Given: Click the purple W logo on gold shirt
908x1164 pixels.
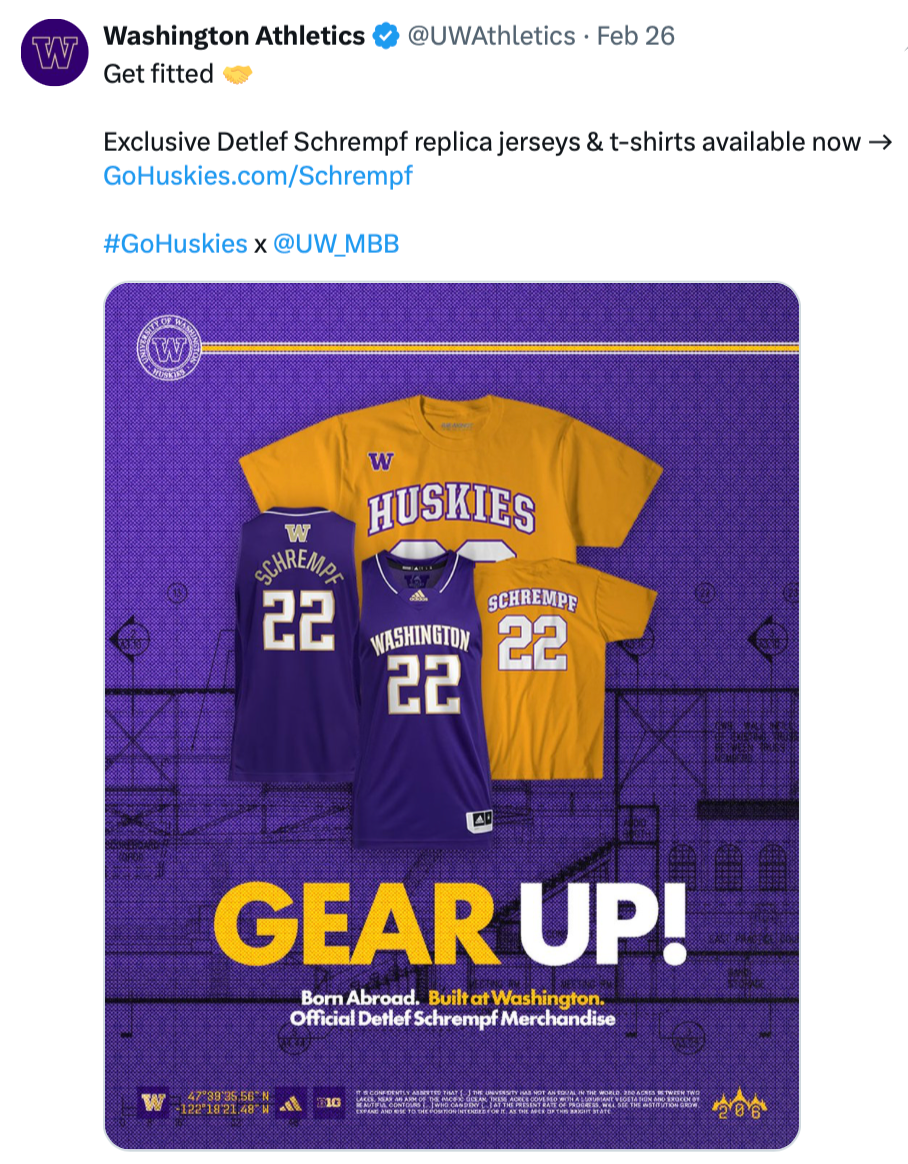Looking at the screenshot, I should [x=380, y=461].
